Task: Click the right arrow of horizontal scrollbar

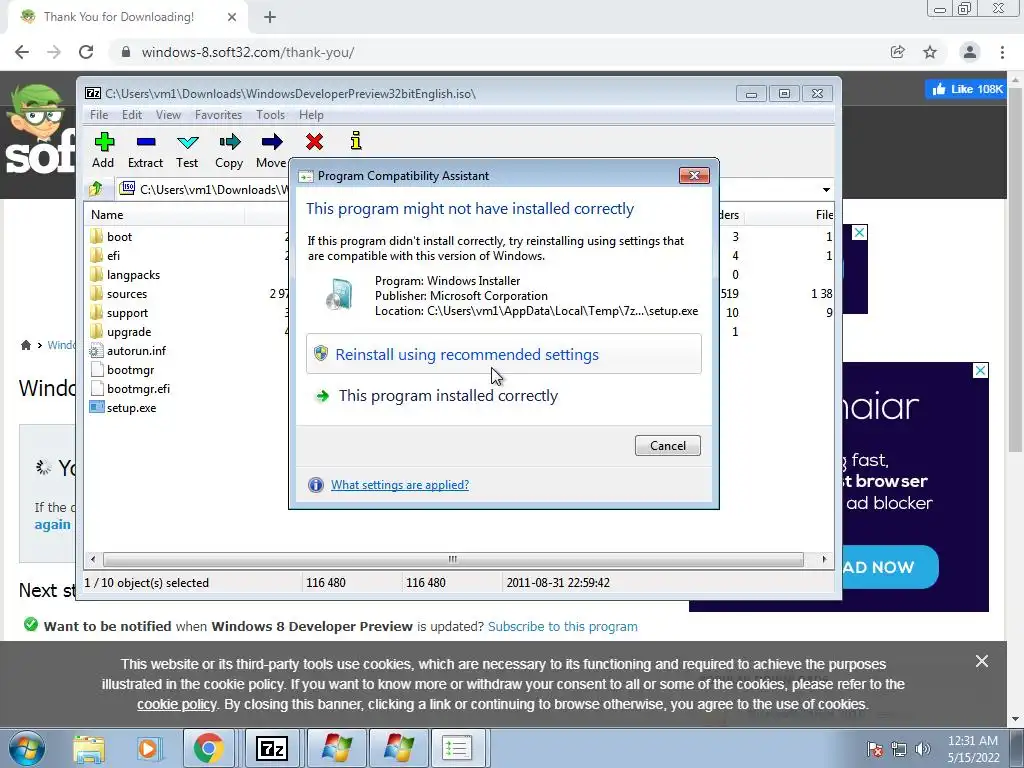Action: [x=824, y=559]
